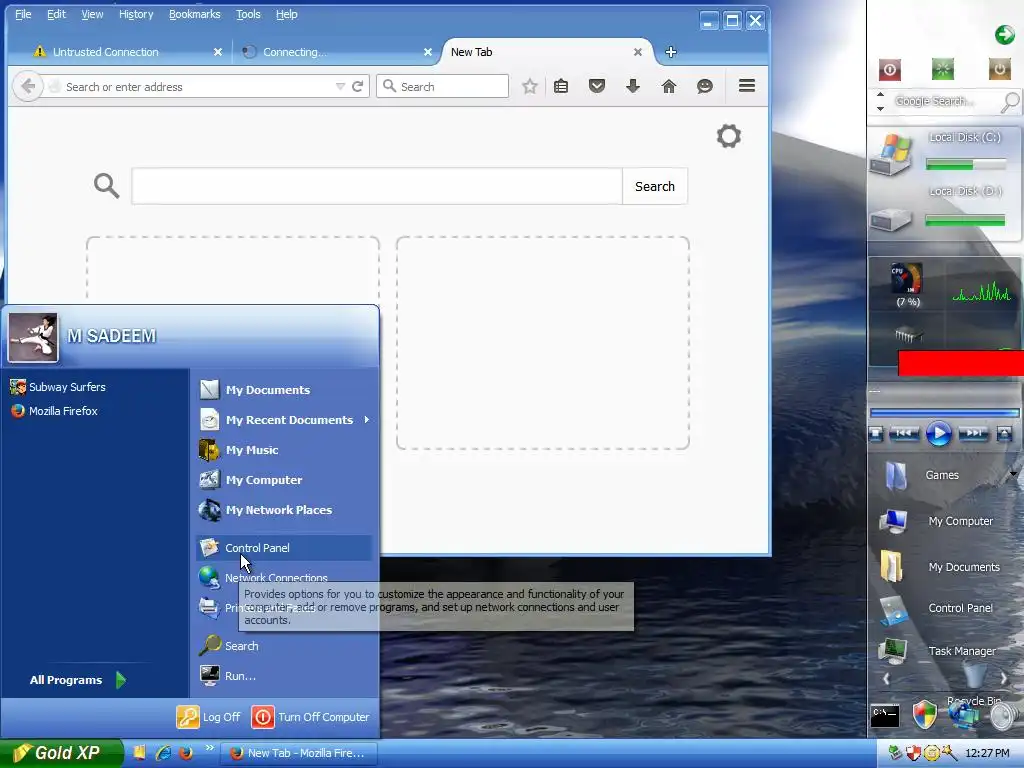Viewport: 1024px width, 768px height.
Task: Click the Google Search gadget up arrow
Action: click(x=880, y=95)
